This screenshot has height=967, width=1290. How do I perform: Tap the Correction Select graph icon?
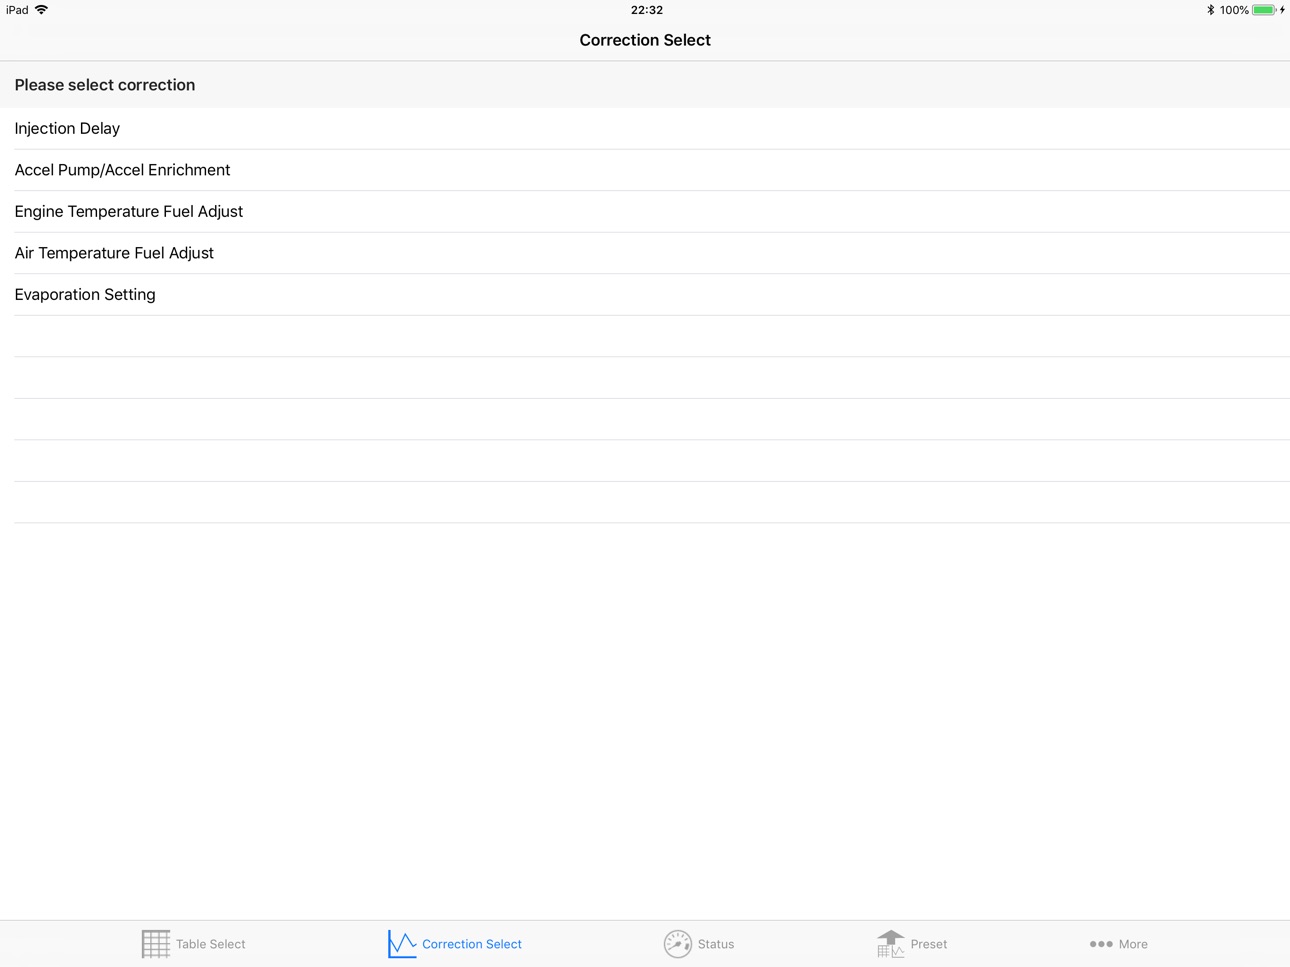pyautogui.click(x=402, y=944)
